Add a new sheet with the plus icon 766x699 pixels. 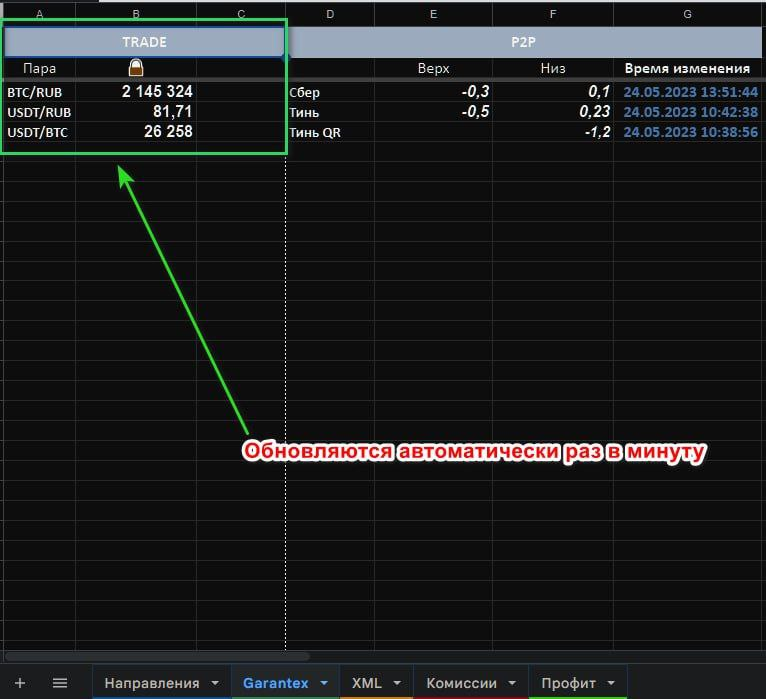pyautogui.click(x=20, y=683)
